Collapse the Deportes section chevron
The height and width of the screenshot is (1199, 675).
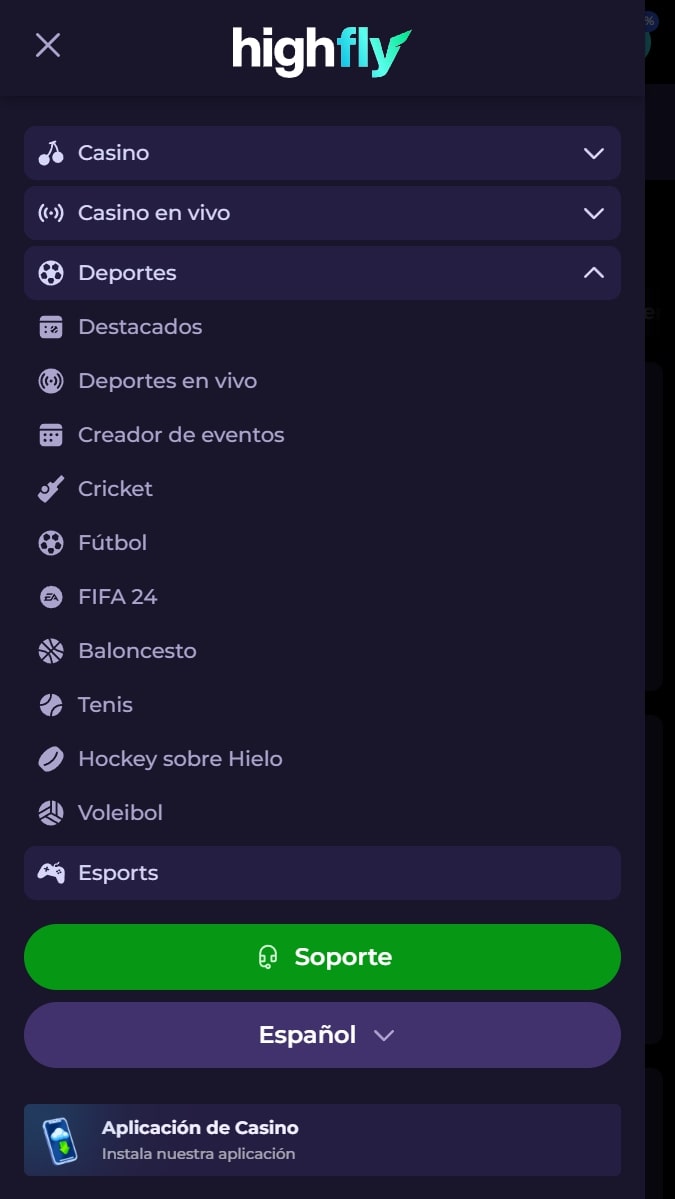594,272
